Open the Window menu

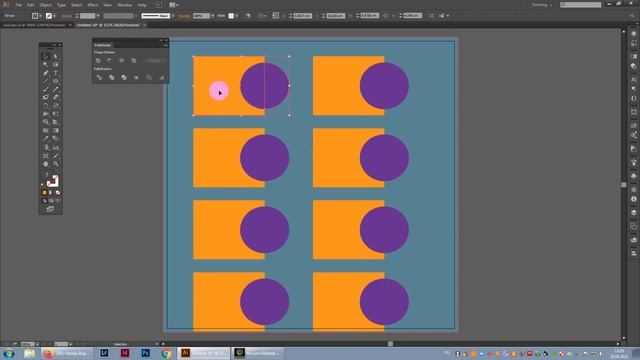[125, 5]
